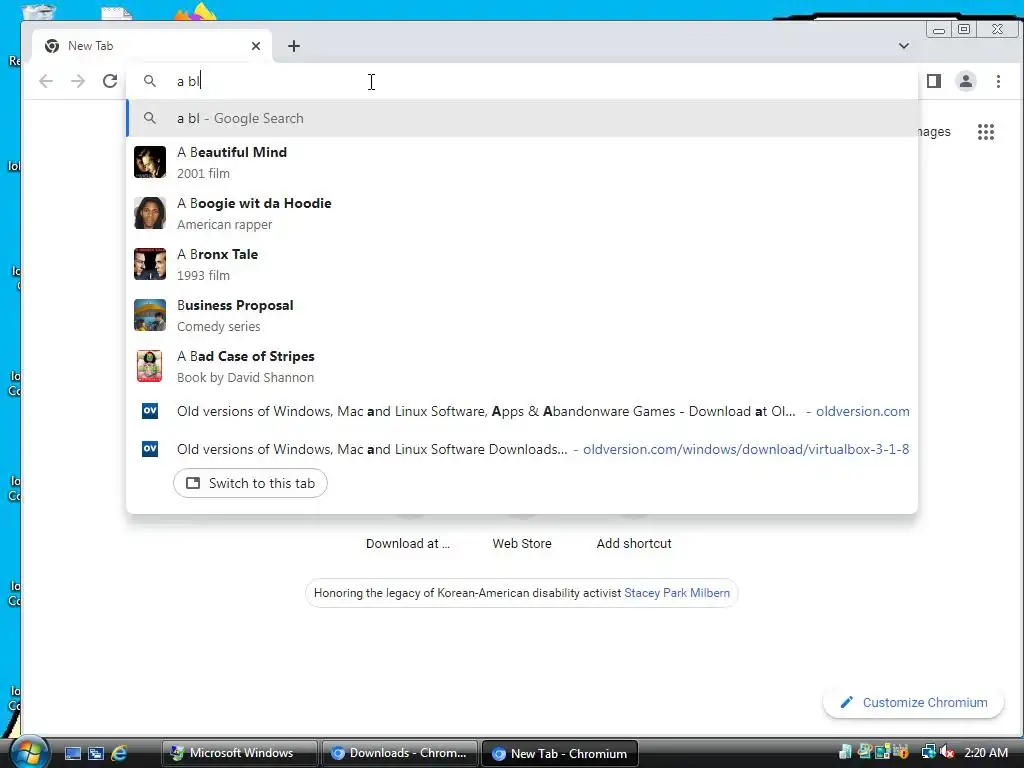Close the New Tab tab
Viewport: 1024px width, 768px height.
point(256,46)
